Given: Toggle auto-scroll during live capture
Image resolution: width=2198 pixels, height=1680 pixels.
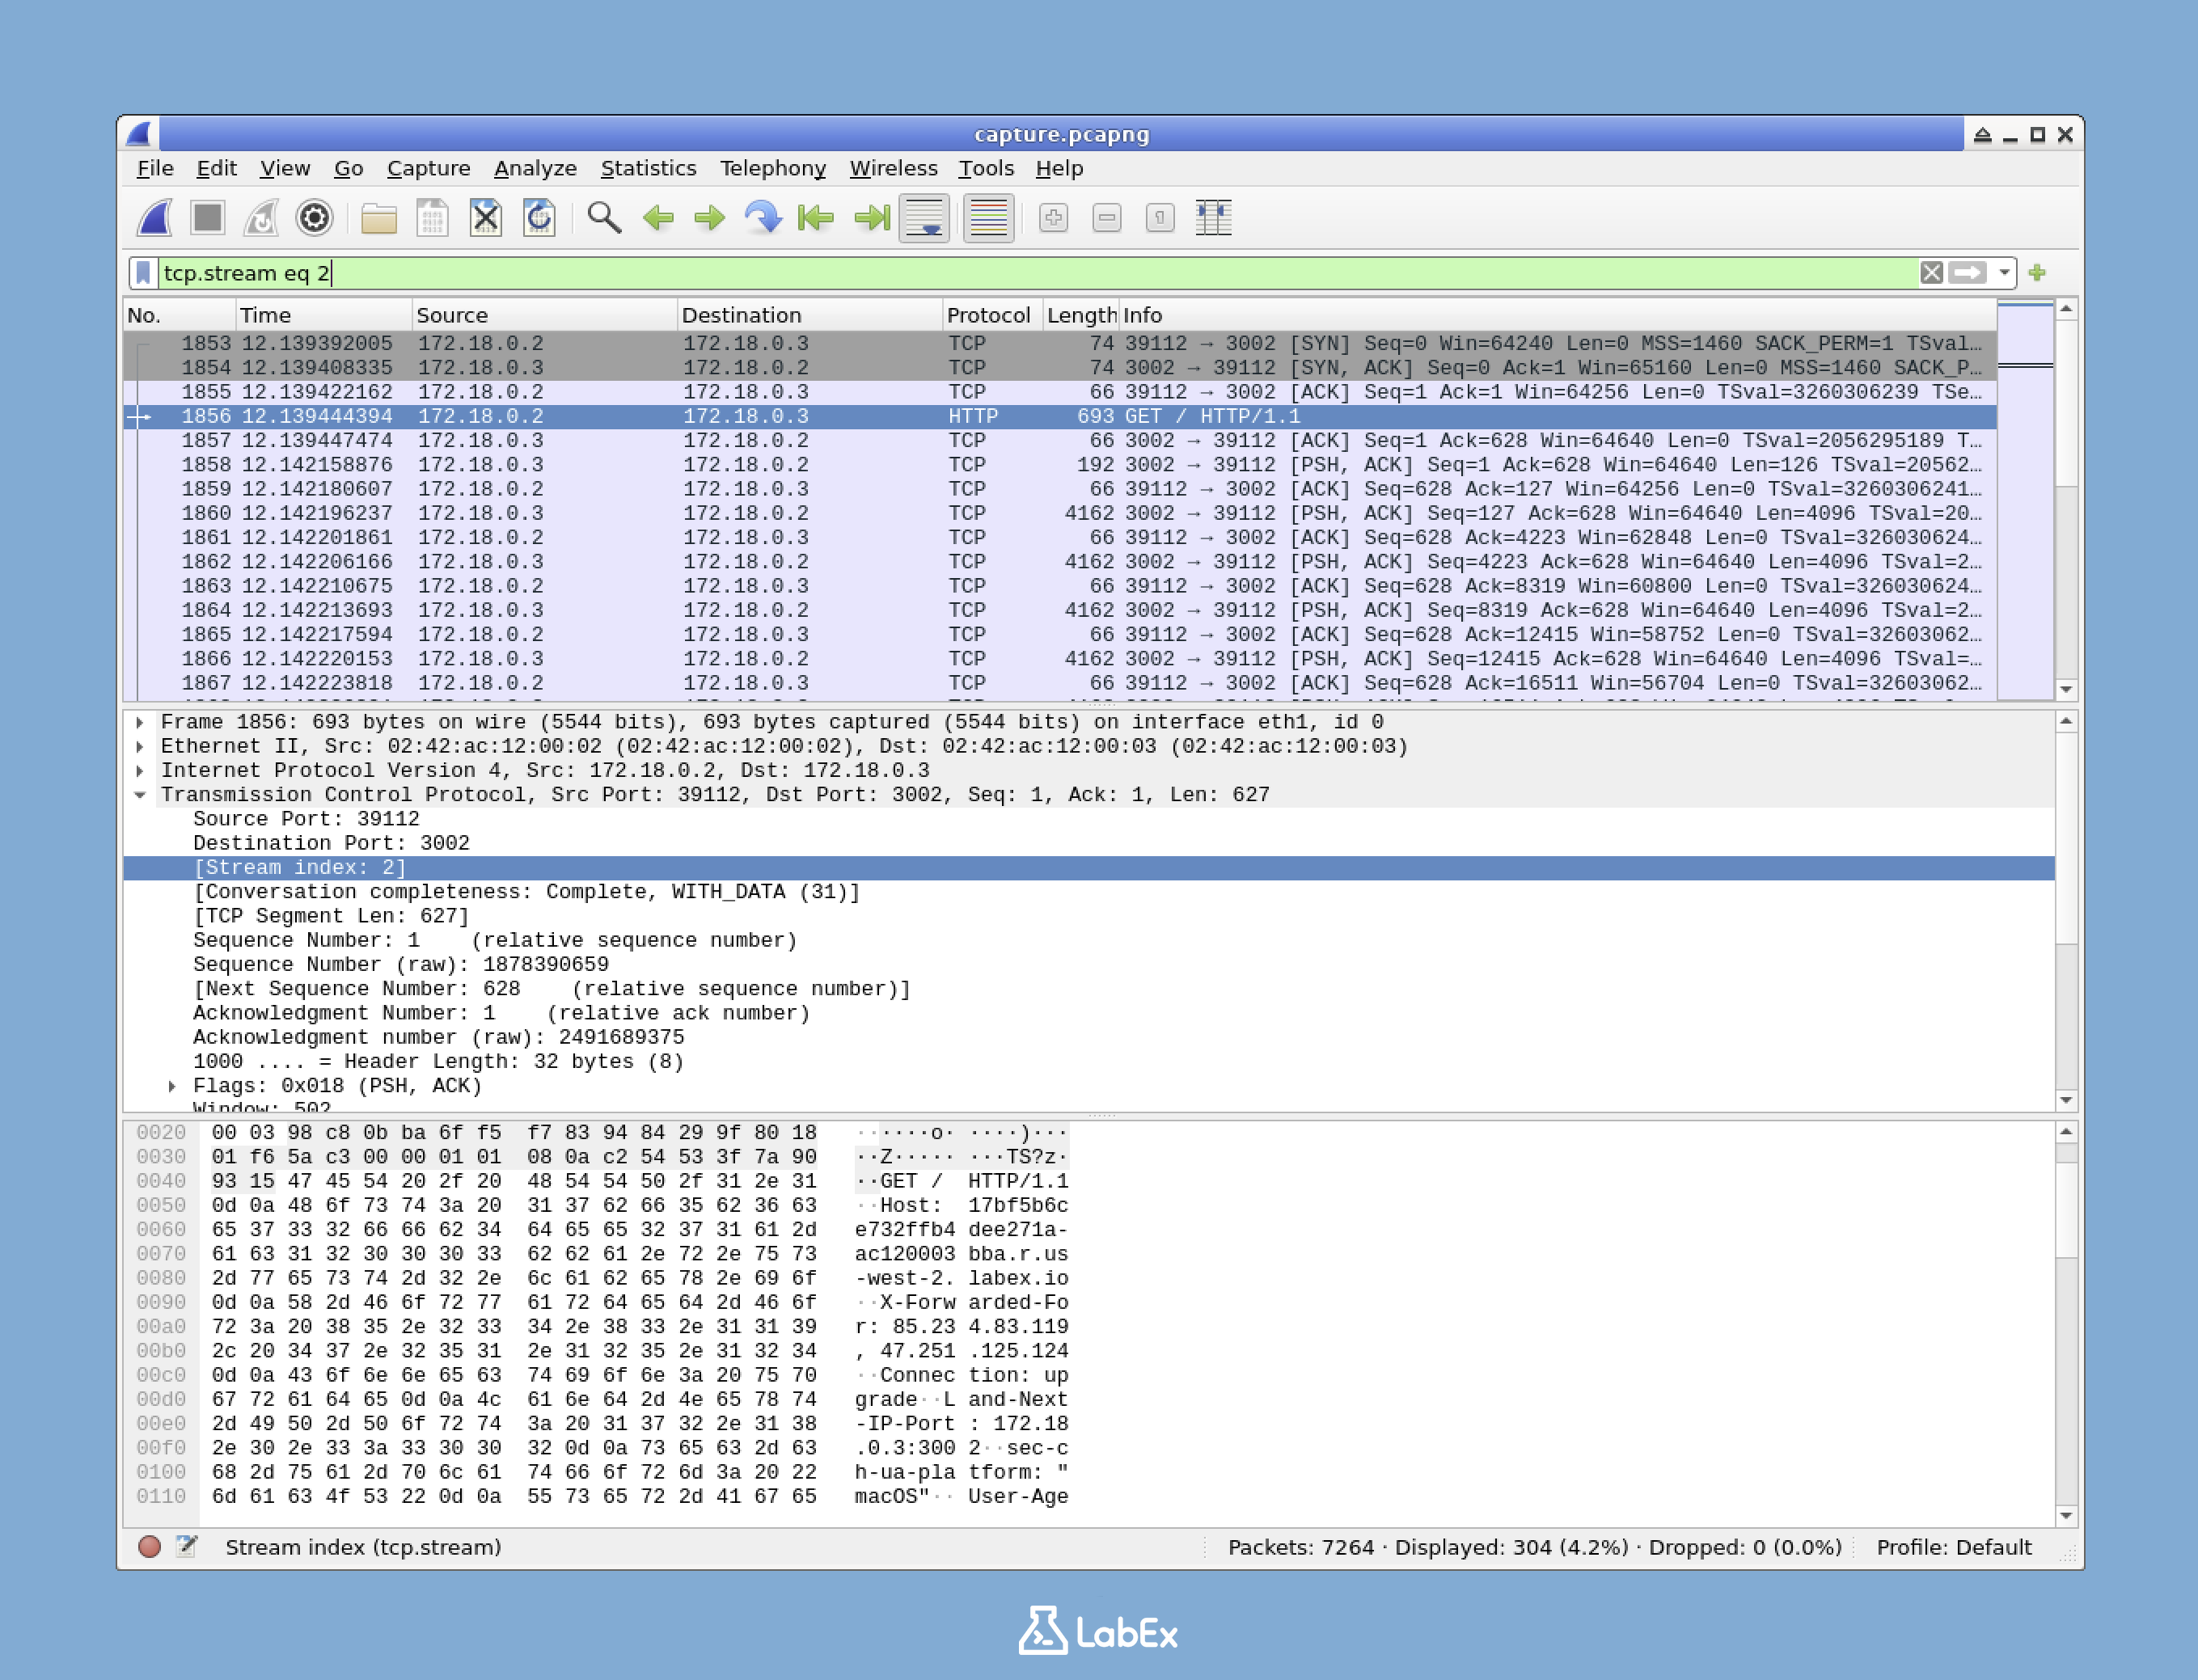Looking at the screenshot, I should pos(924,218).
